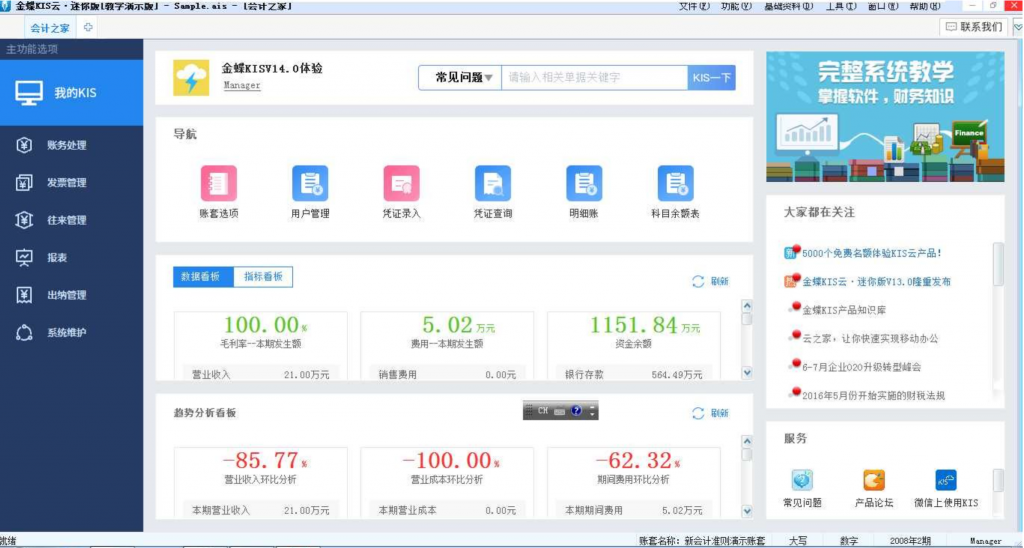This screenshot has height=548, width=1024.
Task: Click scroll-up arrow of 趋势分析看板 panel
Action: click(747, 442)
